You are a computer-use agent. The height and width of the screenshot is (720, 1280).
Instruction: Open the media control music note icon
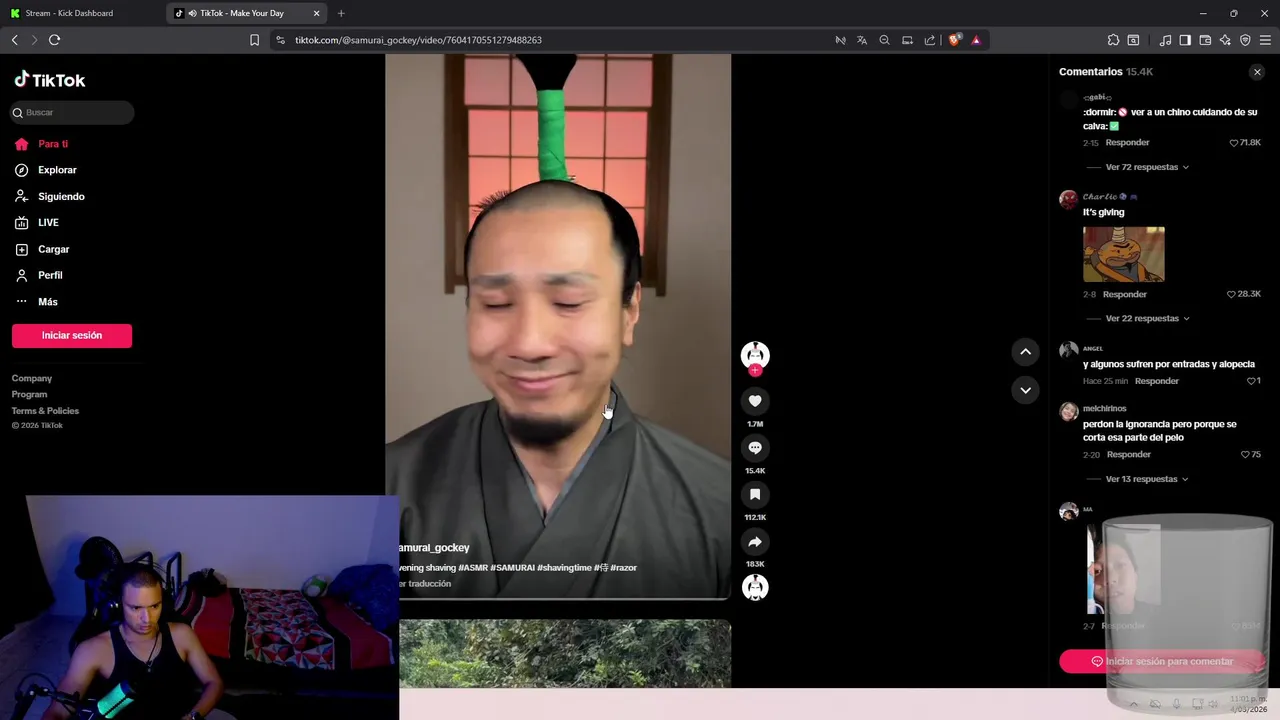tap(1165, 40)
